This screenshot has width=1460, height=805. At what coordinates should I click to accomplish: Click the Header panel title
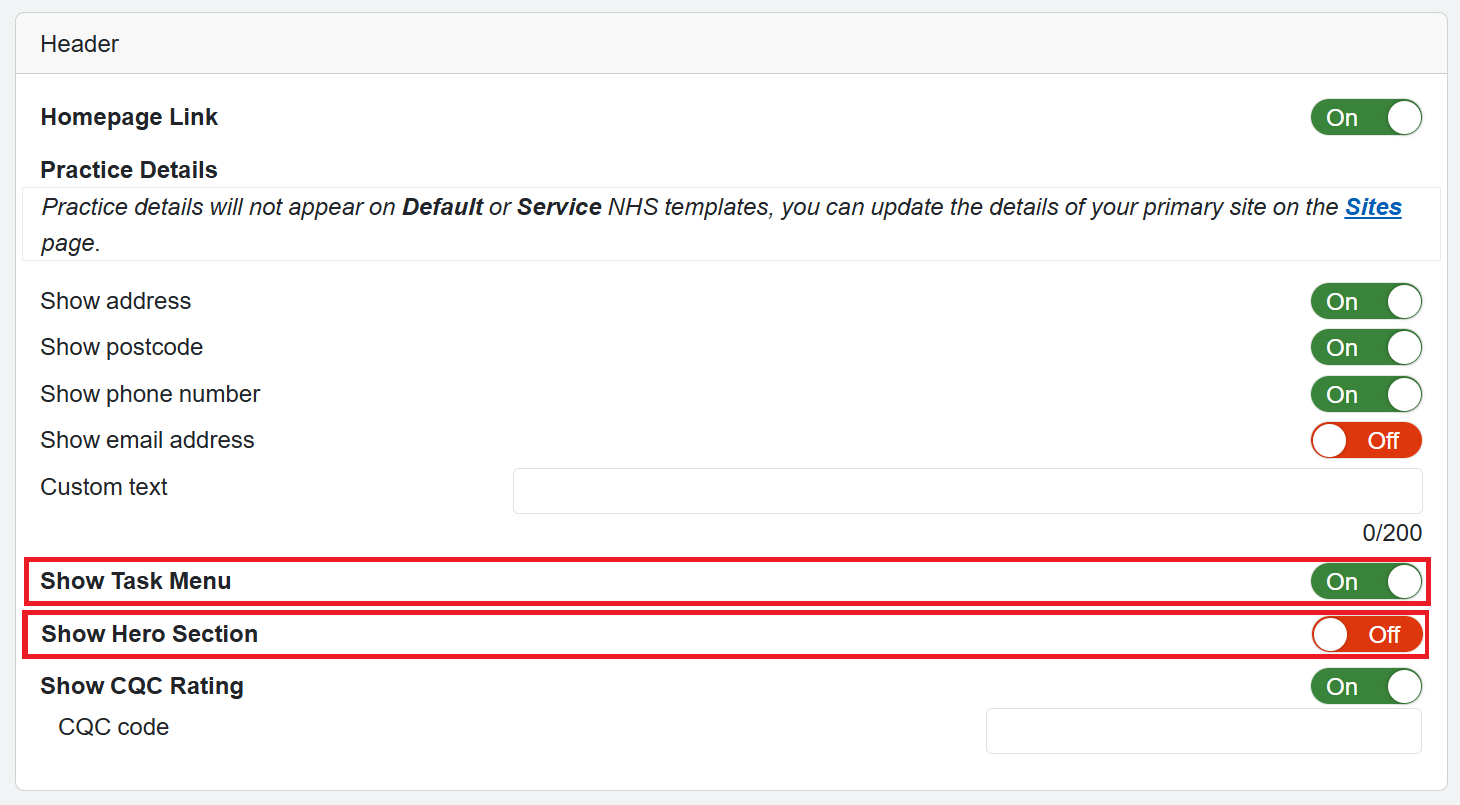80,44
